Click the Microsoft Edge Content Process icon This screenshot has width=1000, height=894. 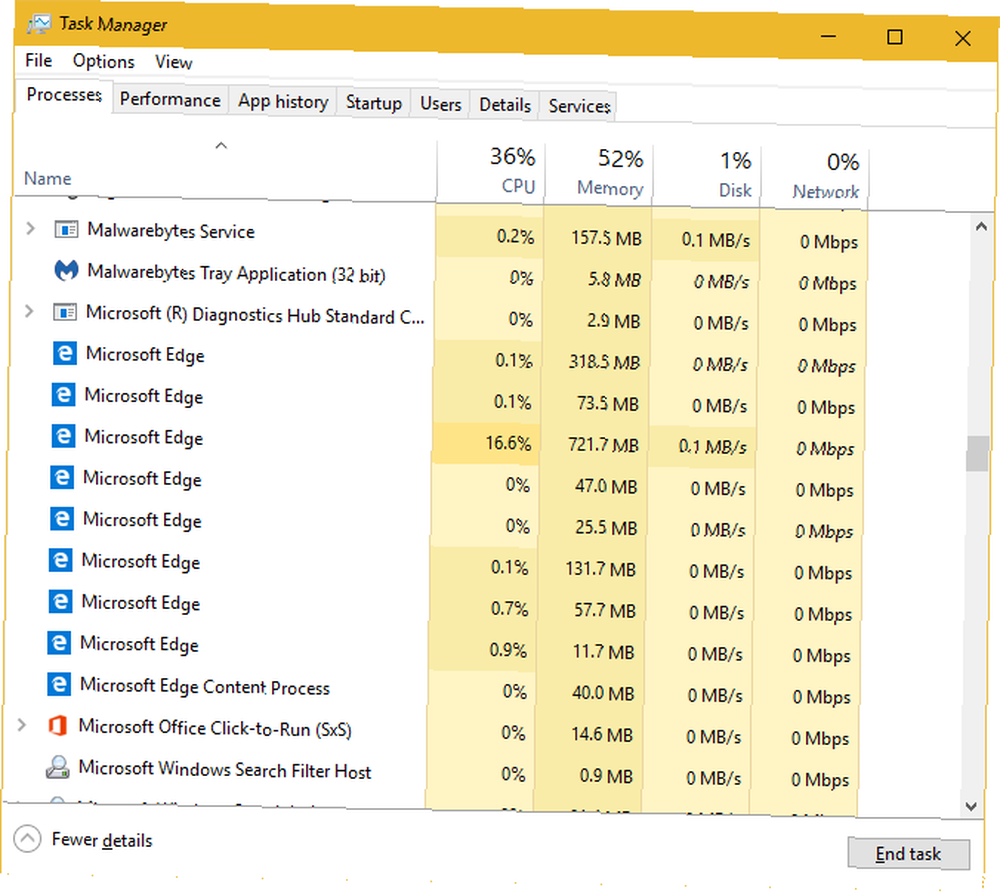[59, 684]
